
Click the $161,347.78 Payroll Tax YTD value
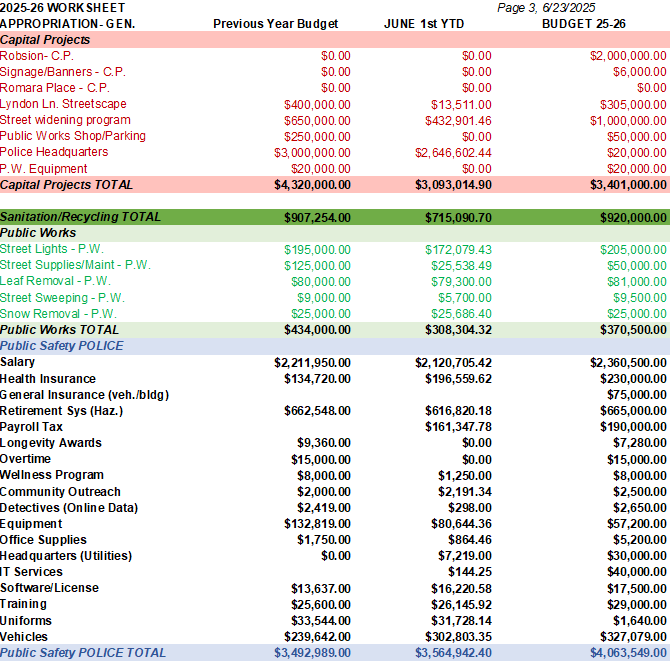pyautogui.click(x=458, y=427)
